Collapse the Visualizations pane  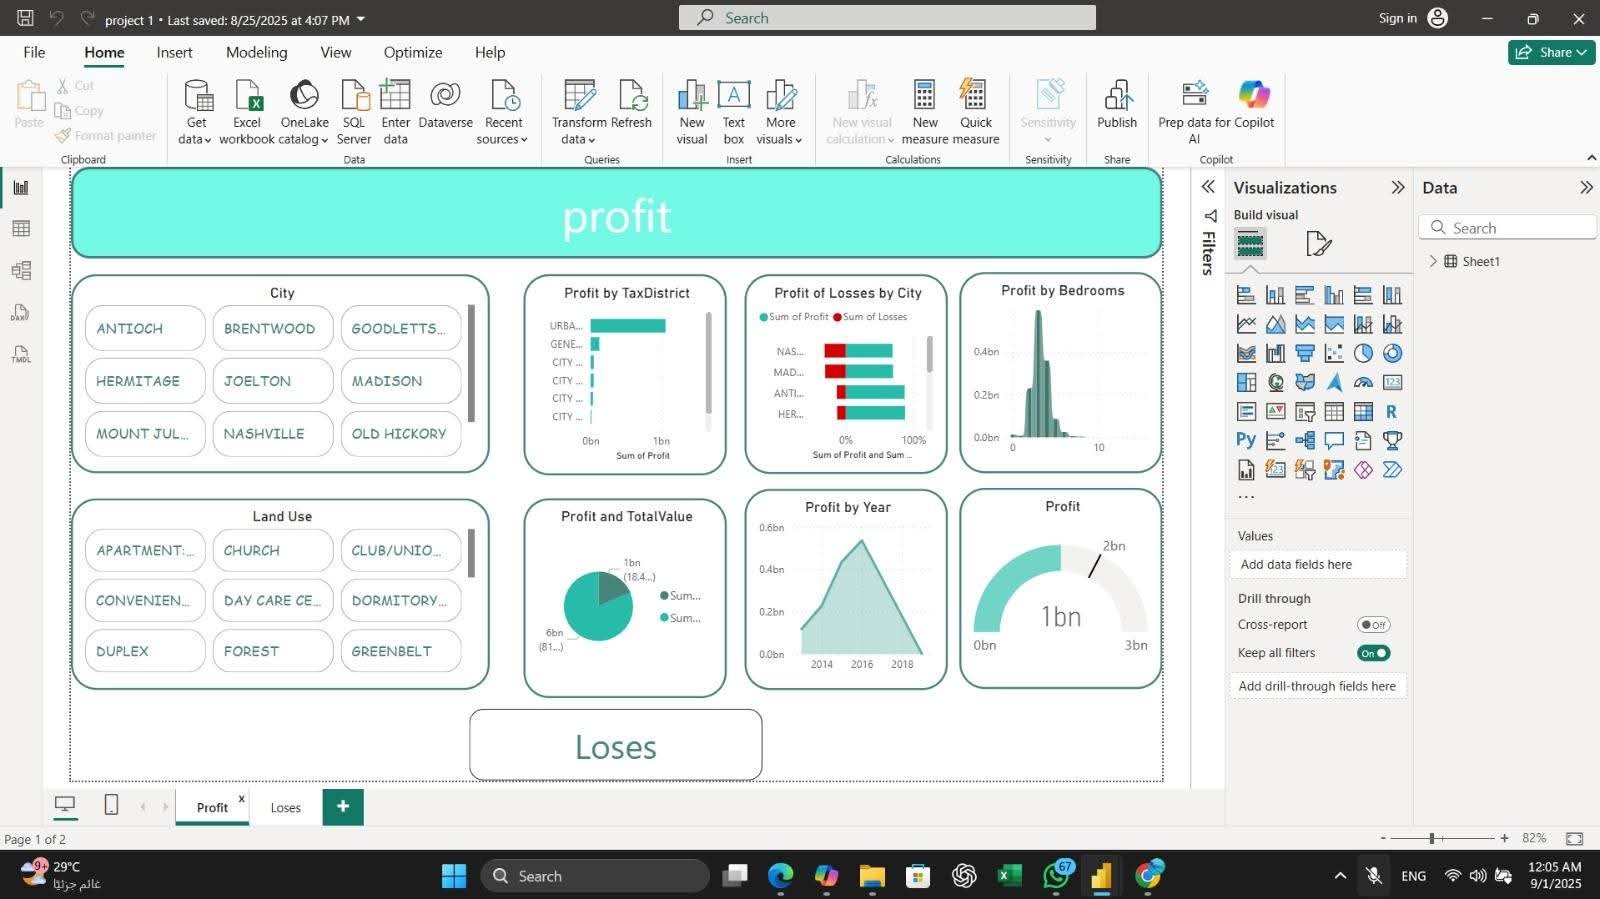(1398, 188)
